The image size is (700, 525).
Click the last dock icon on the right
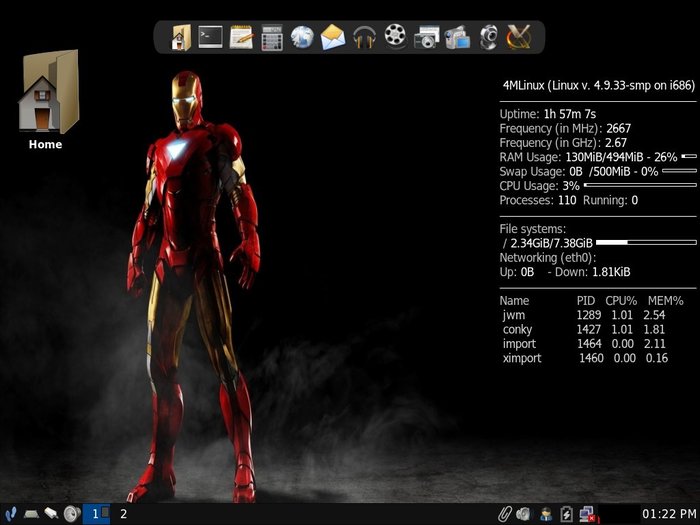[x=519, y=38]
